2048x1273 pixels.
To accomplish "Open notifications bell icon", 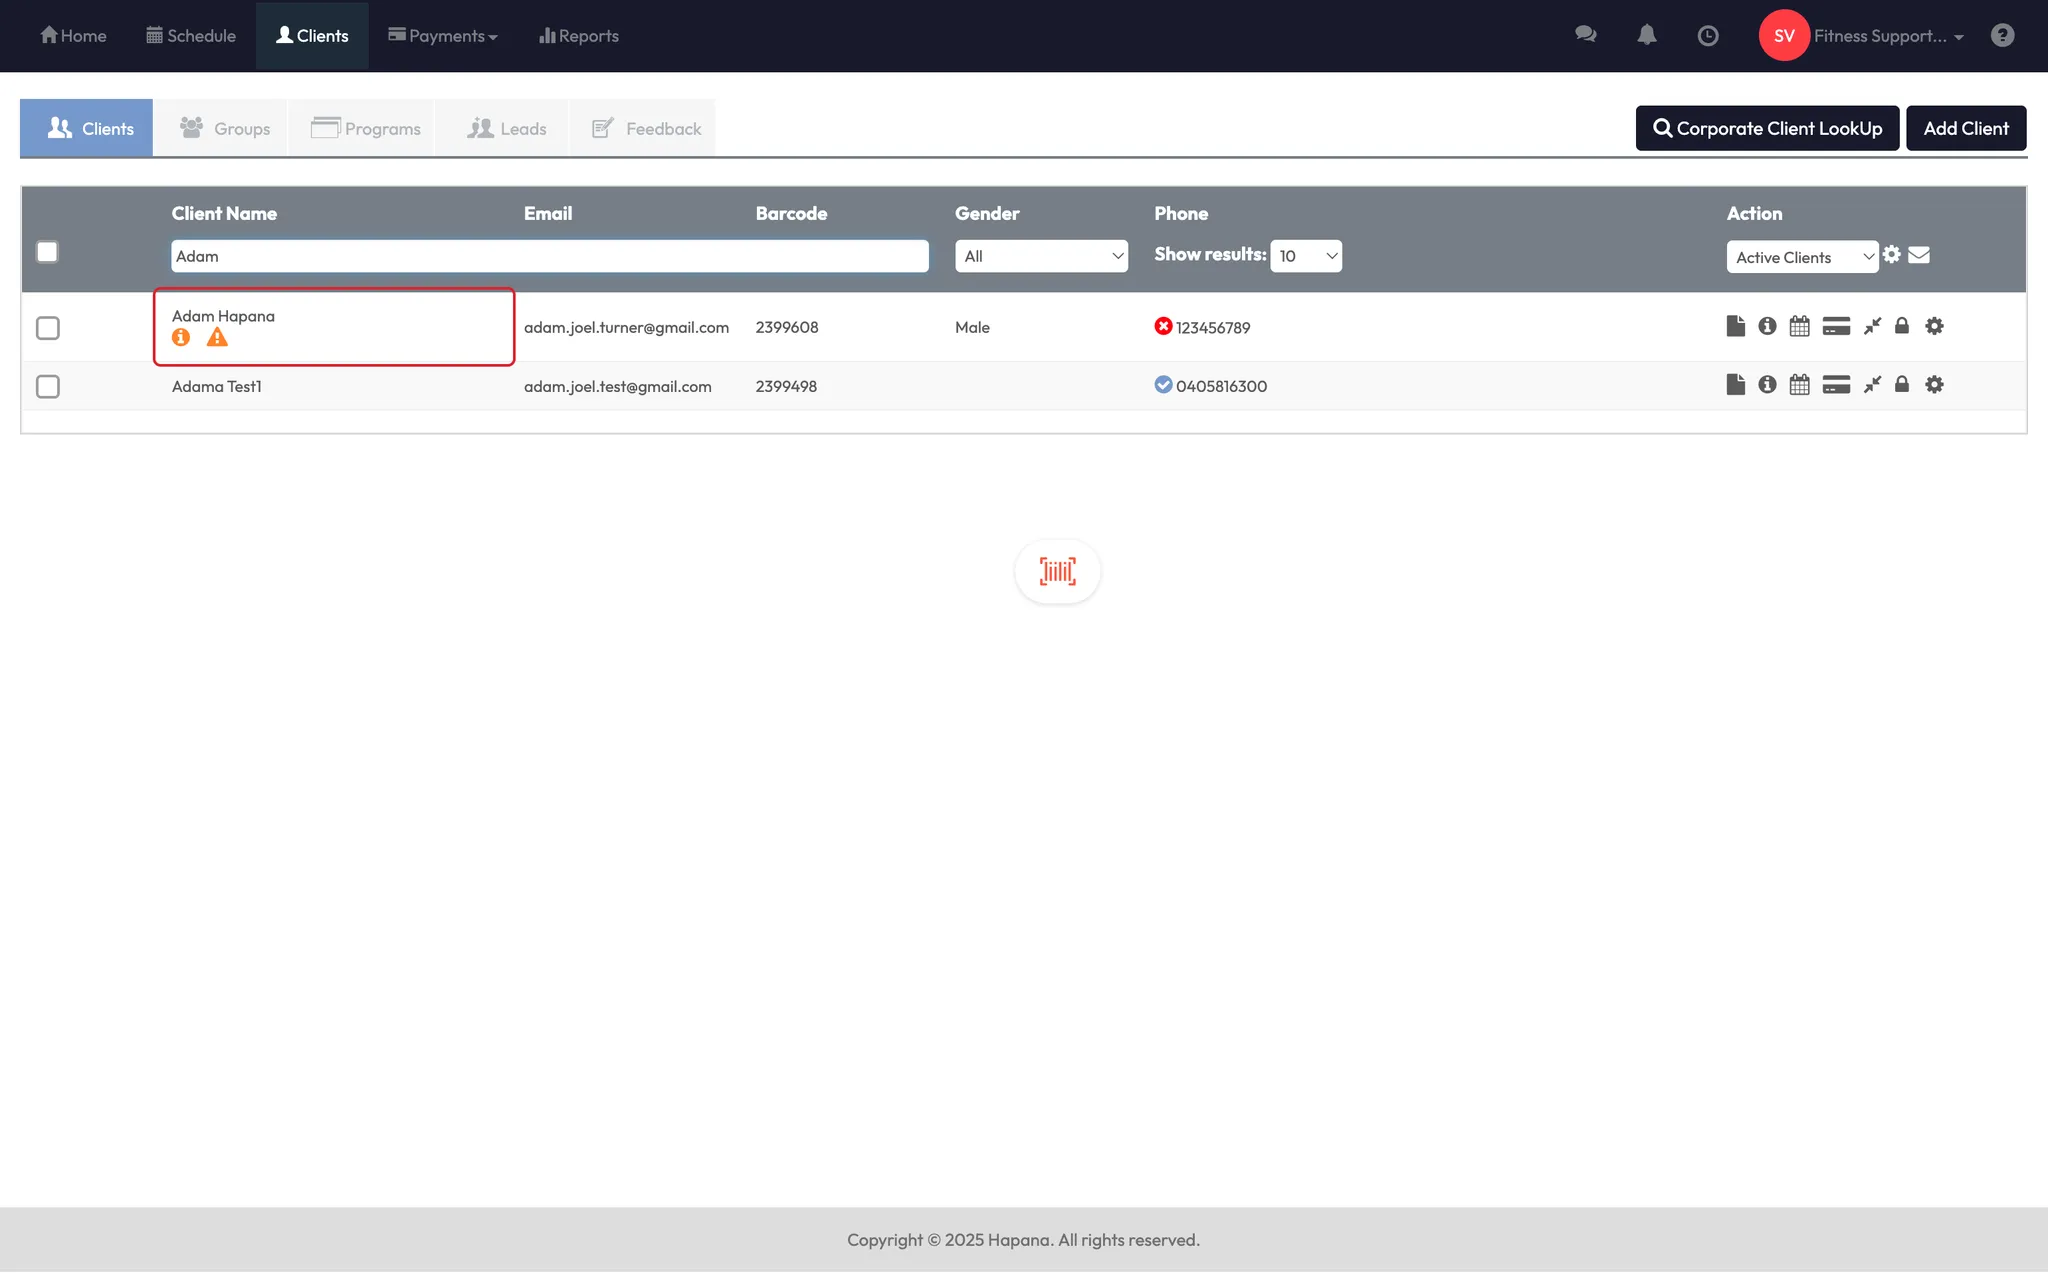I will coord(1646,35).
